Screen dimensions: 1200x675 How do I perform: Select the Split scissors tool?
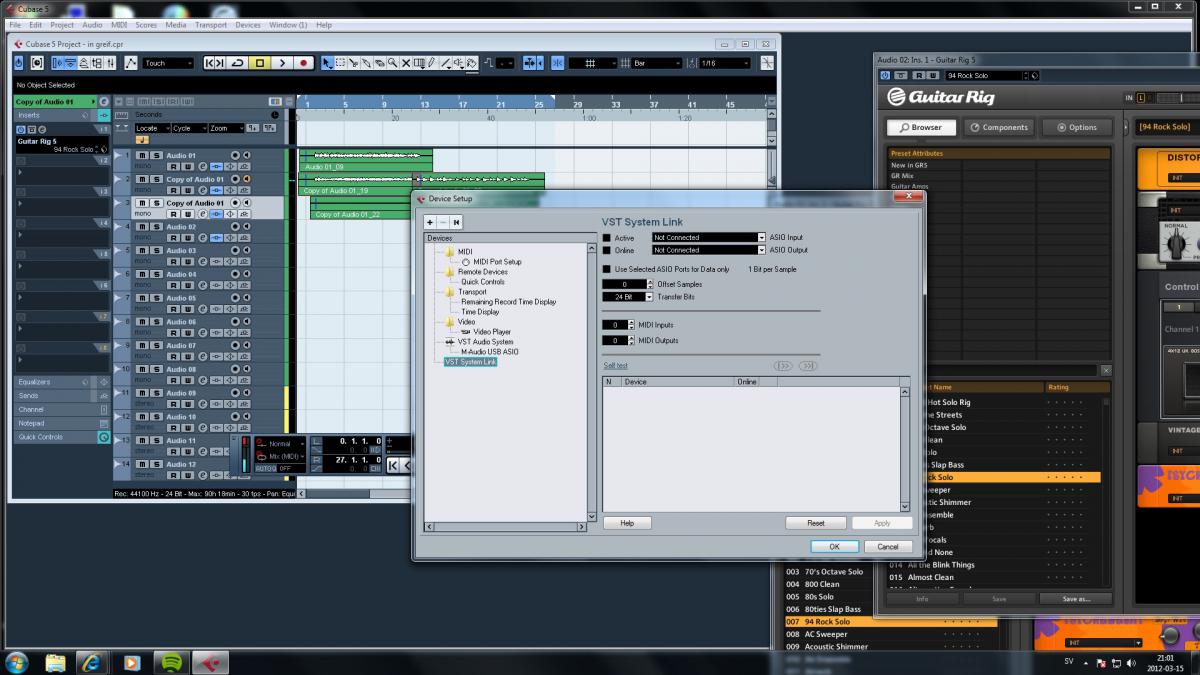pyautogui.click(x=353, y=63)
